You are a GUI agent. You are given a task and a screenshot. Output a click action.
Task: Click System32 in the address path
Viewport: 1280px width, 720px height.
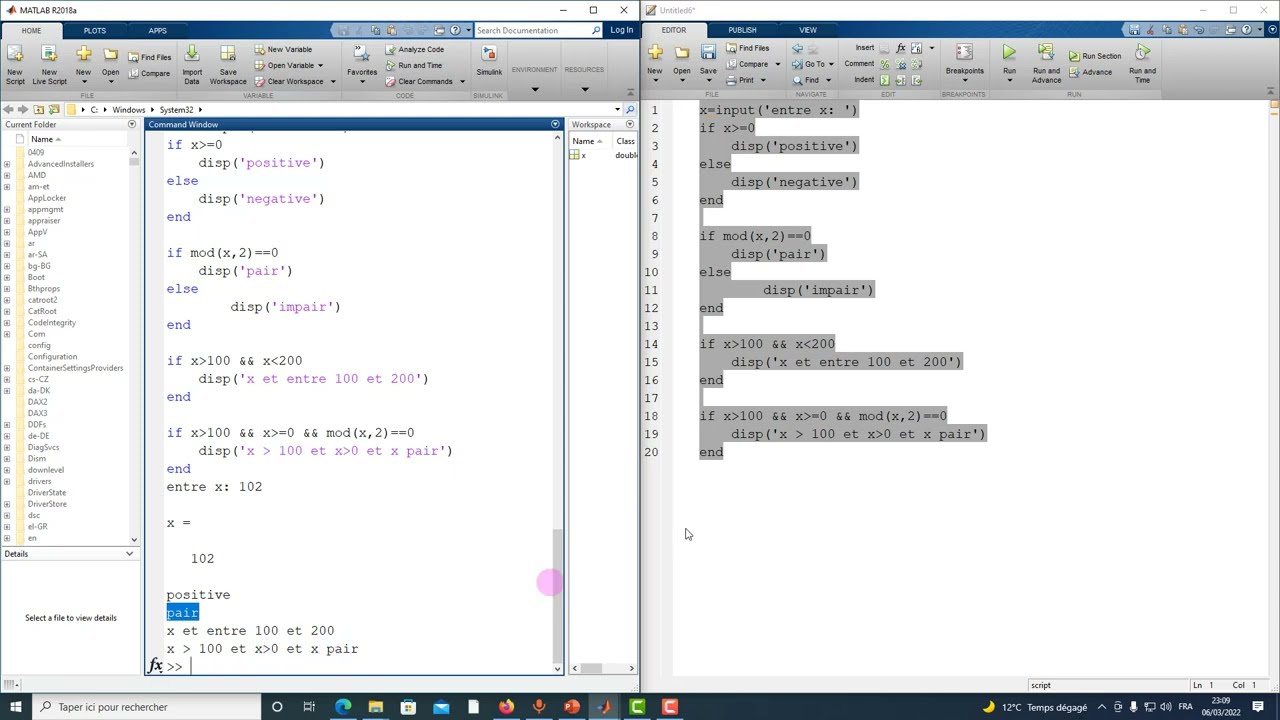tap(176, 110)
